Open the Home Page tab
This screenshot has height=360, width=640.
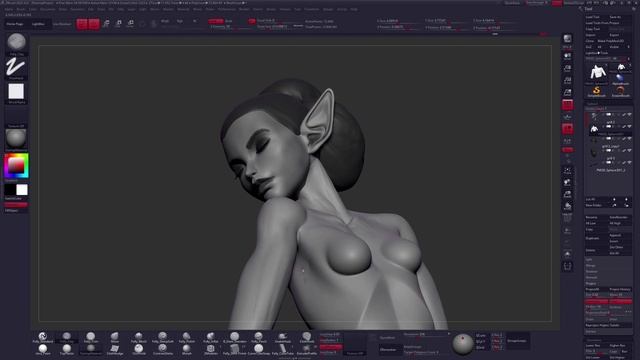click(x=15, y=24)
